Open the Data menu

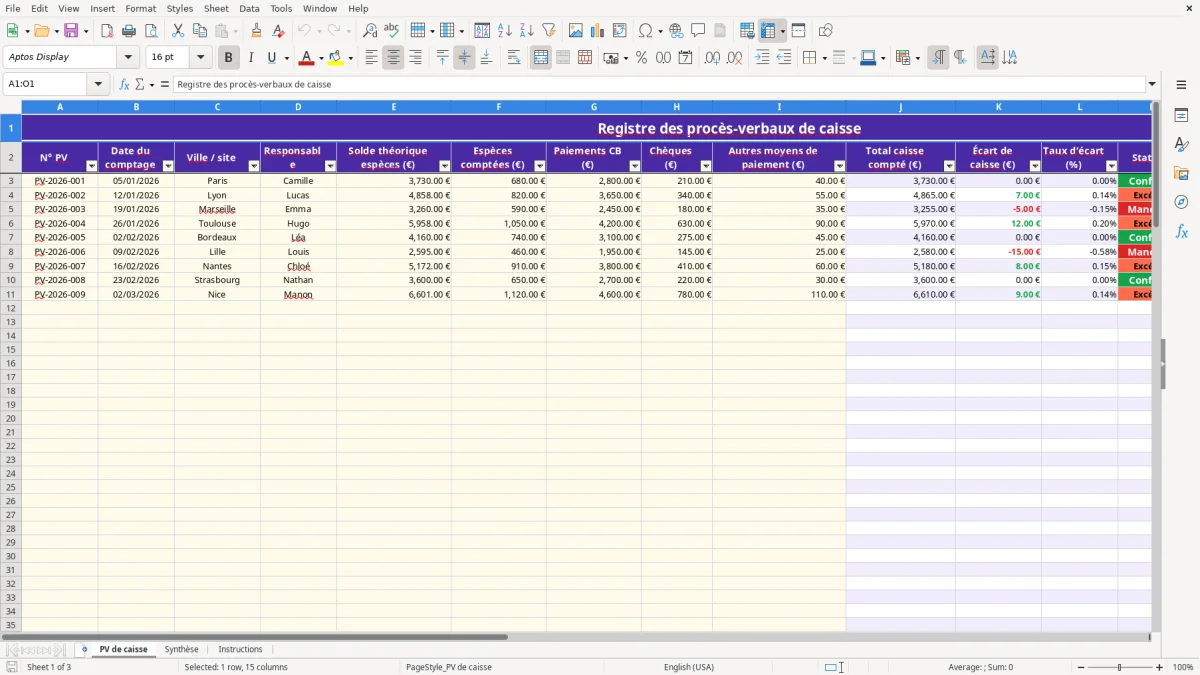coord(249,8)
